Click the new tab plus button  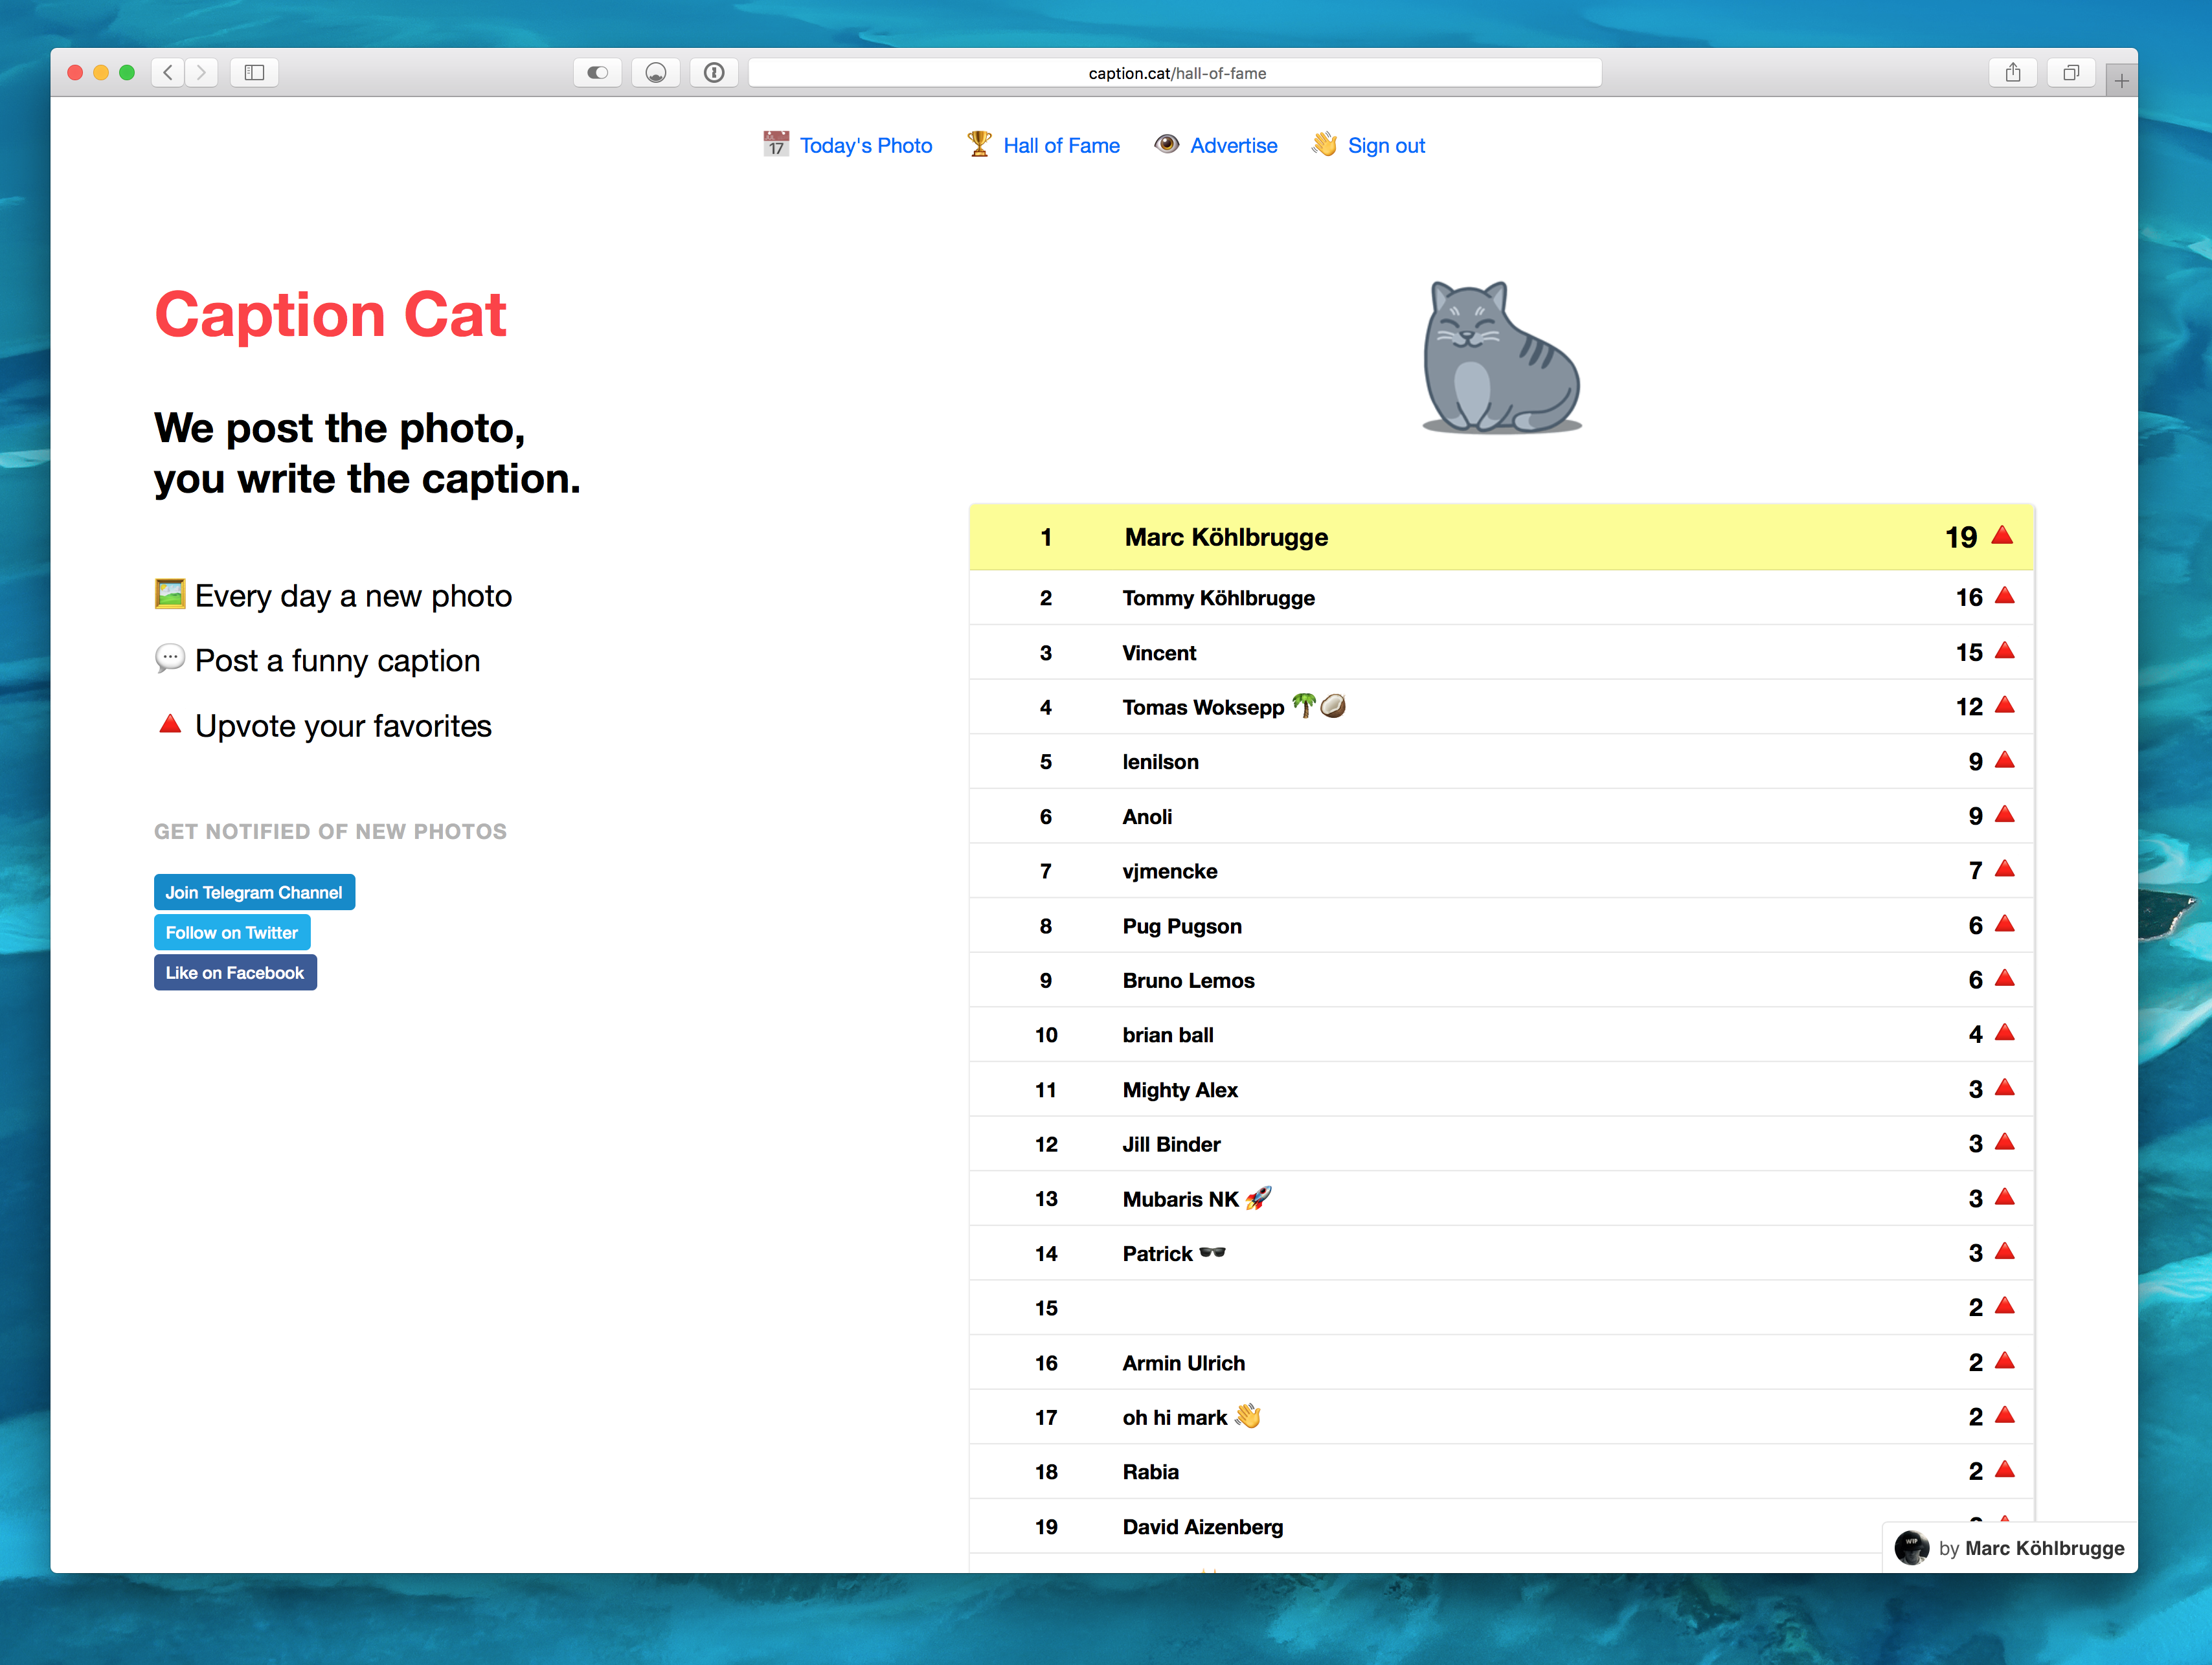pos(2120,81)
